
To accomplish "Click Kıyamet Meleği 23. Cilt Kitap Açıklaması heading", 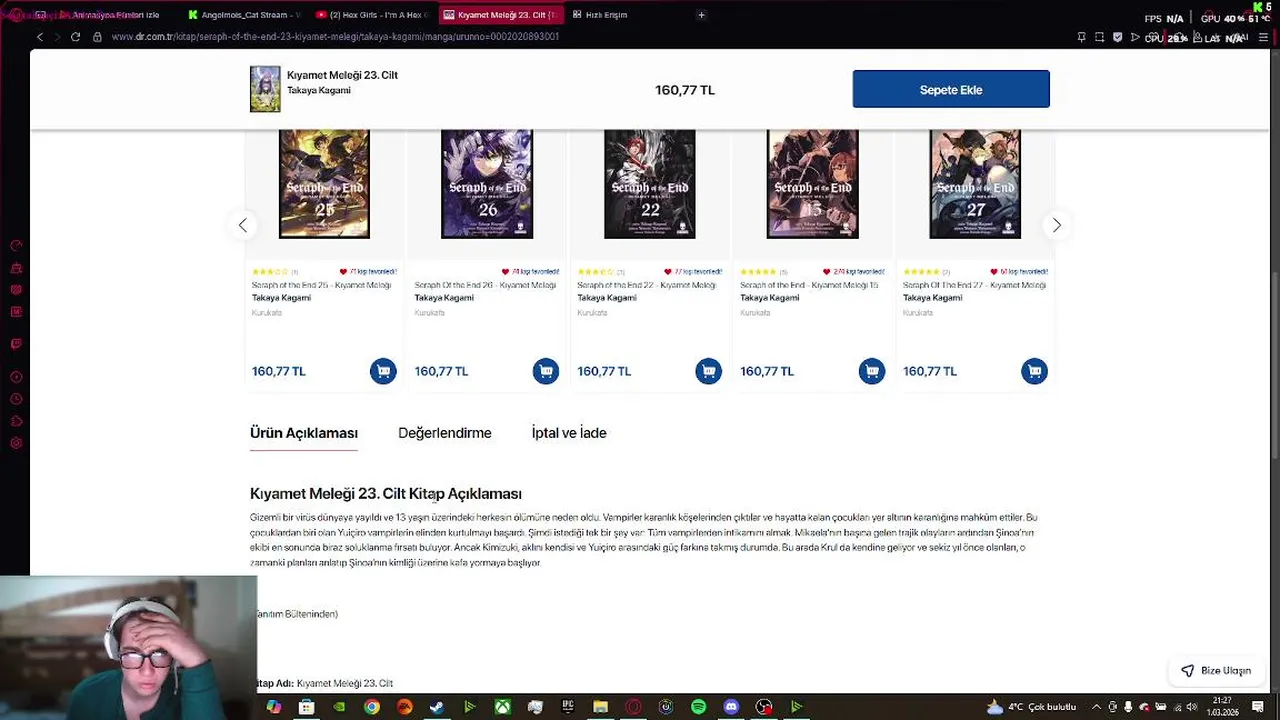I will [x=386, y=494].
